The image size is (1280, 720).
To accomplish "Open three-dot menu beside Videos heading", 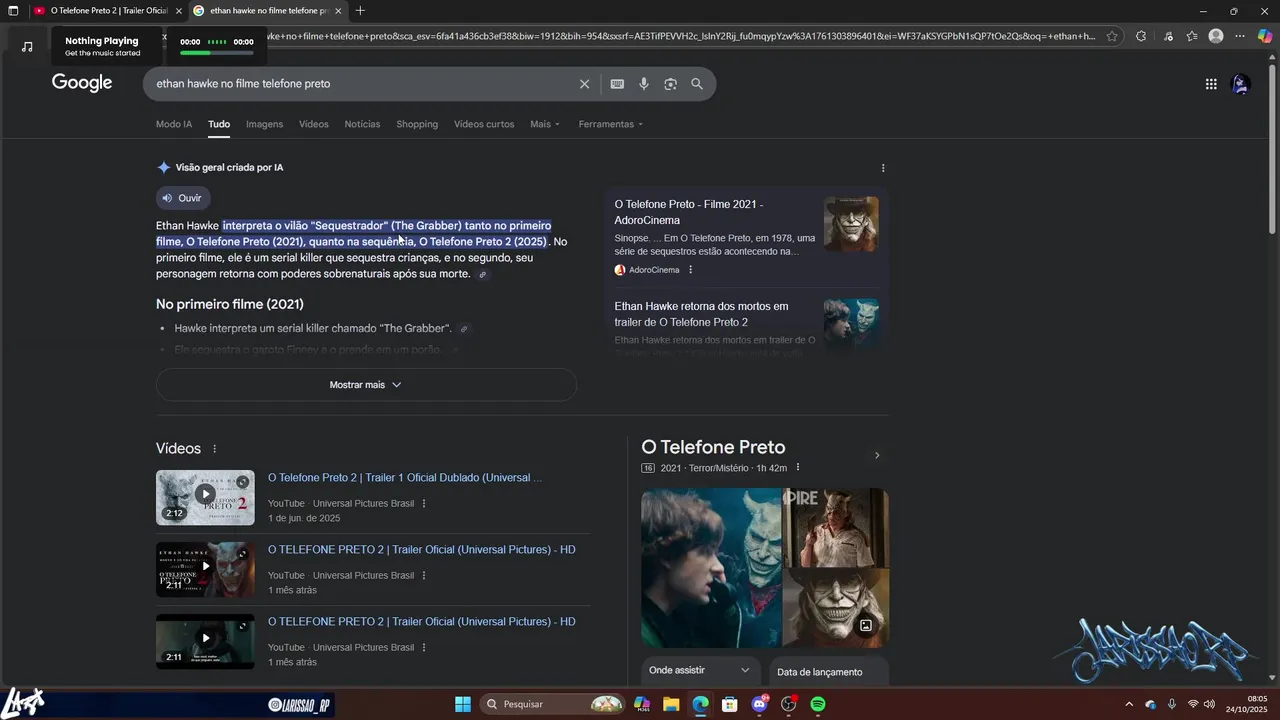I will pos(214,449).
